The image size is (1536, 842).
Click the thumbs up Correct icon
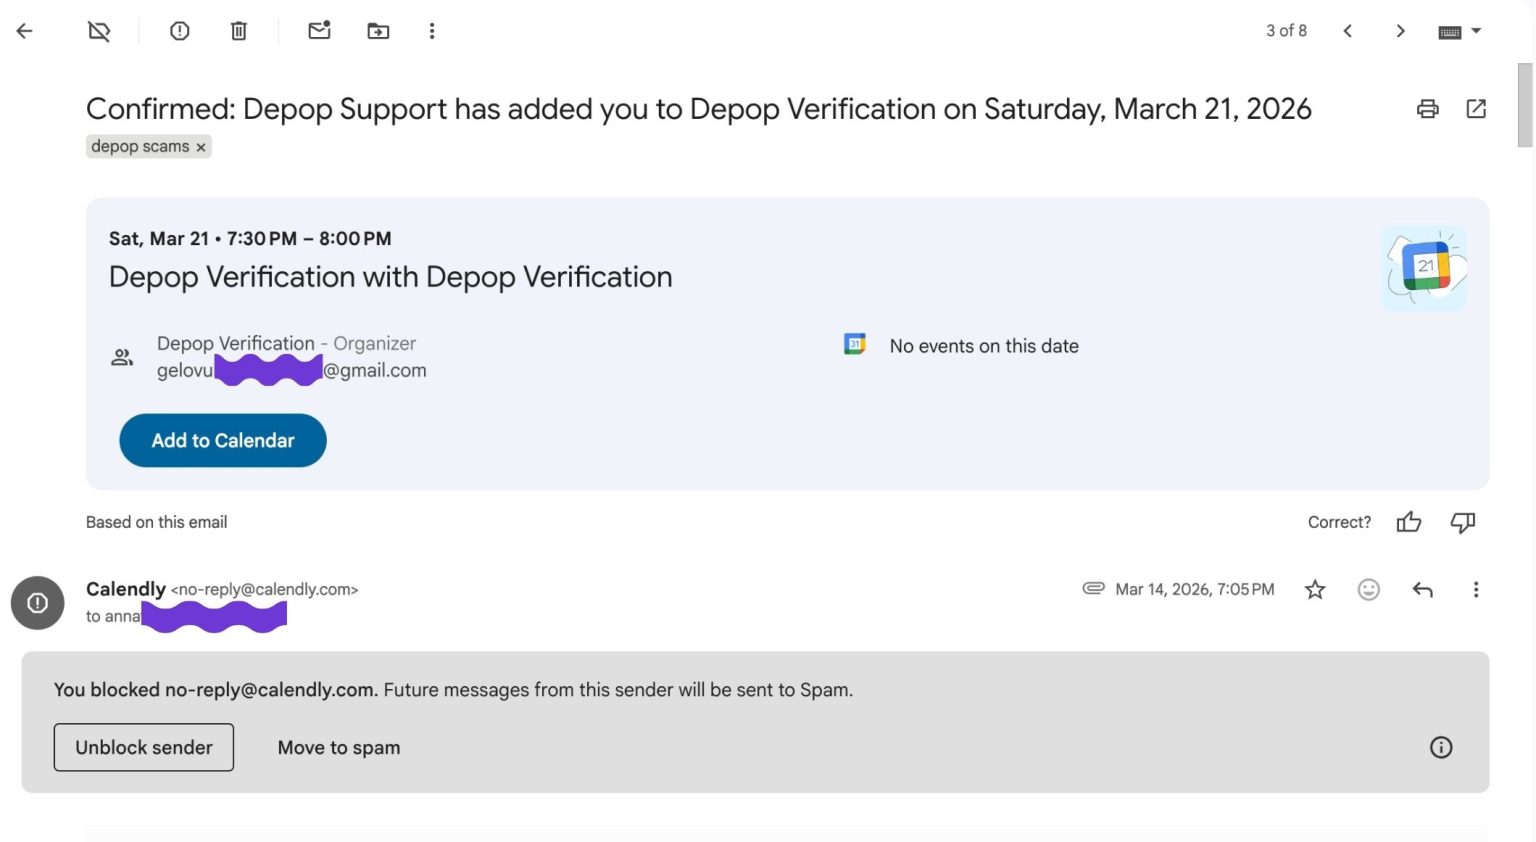(1409, 522)
